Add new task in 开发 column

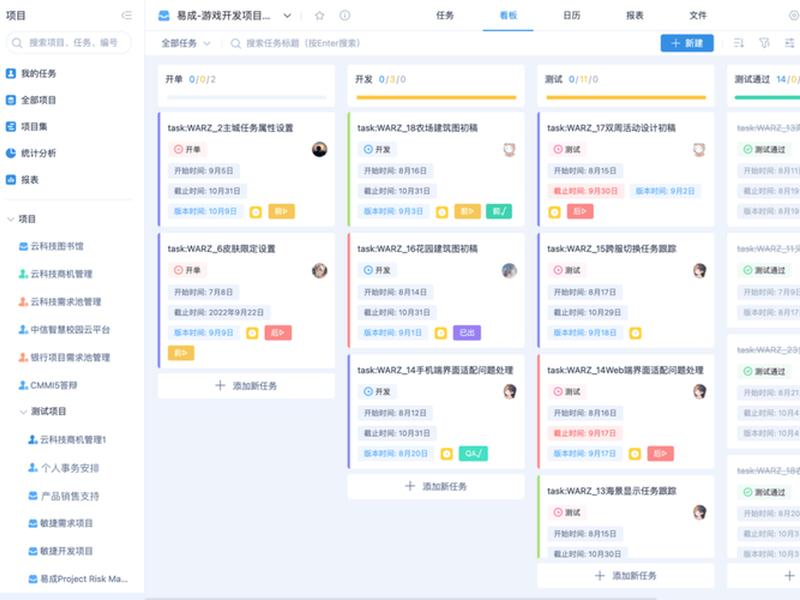click(436, 486)
